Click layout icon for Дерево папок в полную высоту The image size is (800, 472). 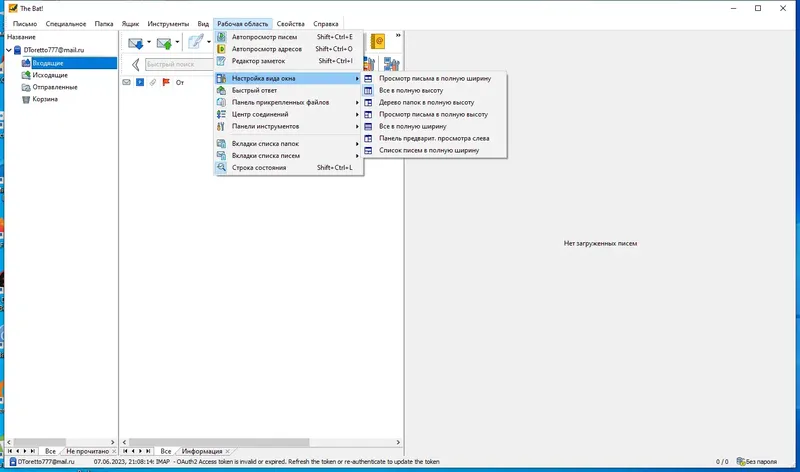pos(368,103)
